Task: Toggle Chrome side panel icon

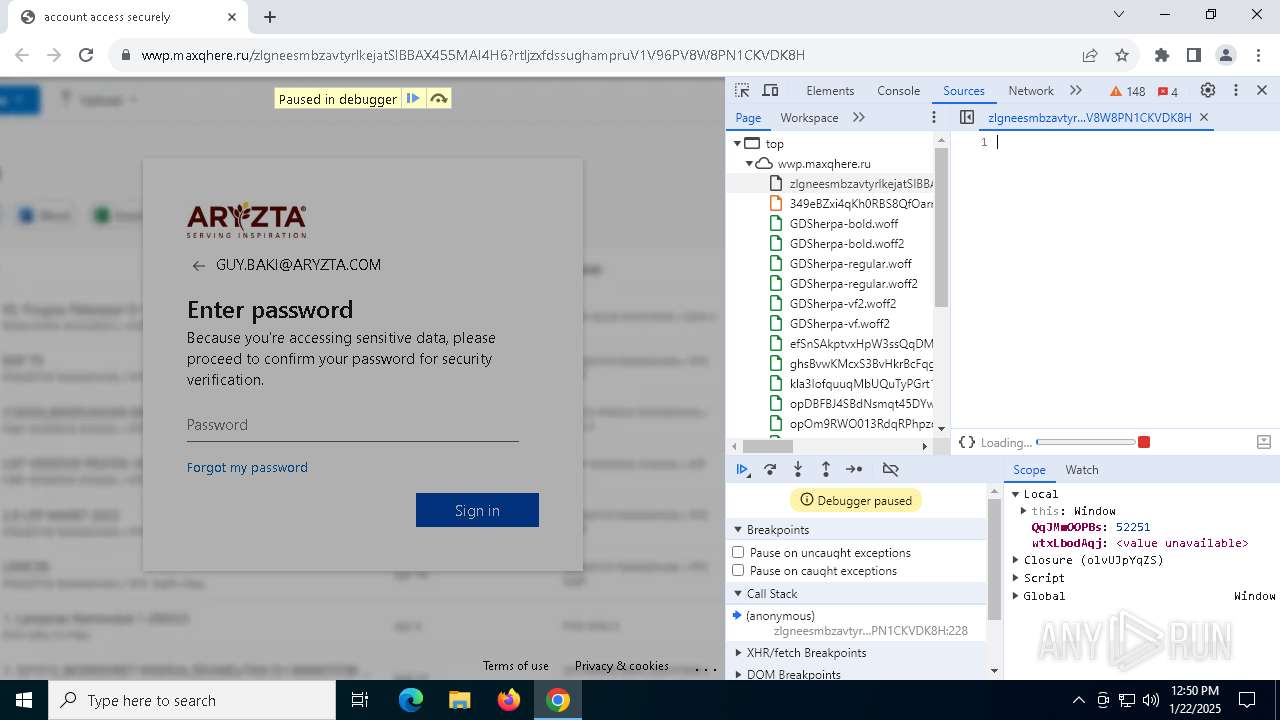Action: 1194,55
